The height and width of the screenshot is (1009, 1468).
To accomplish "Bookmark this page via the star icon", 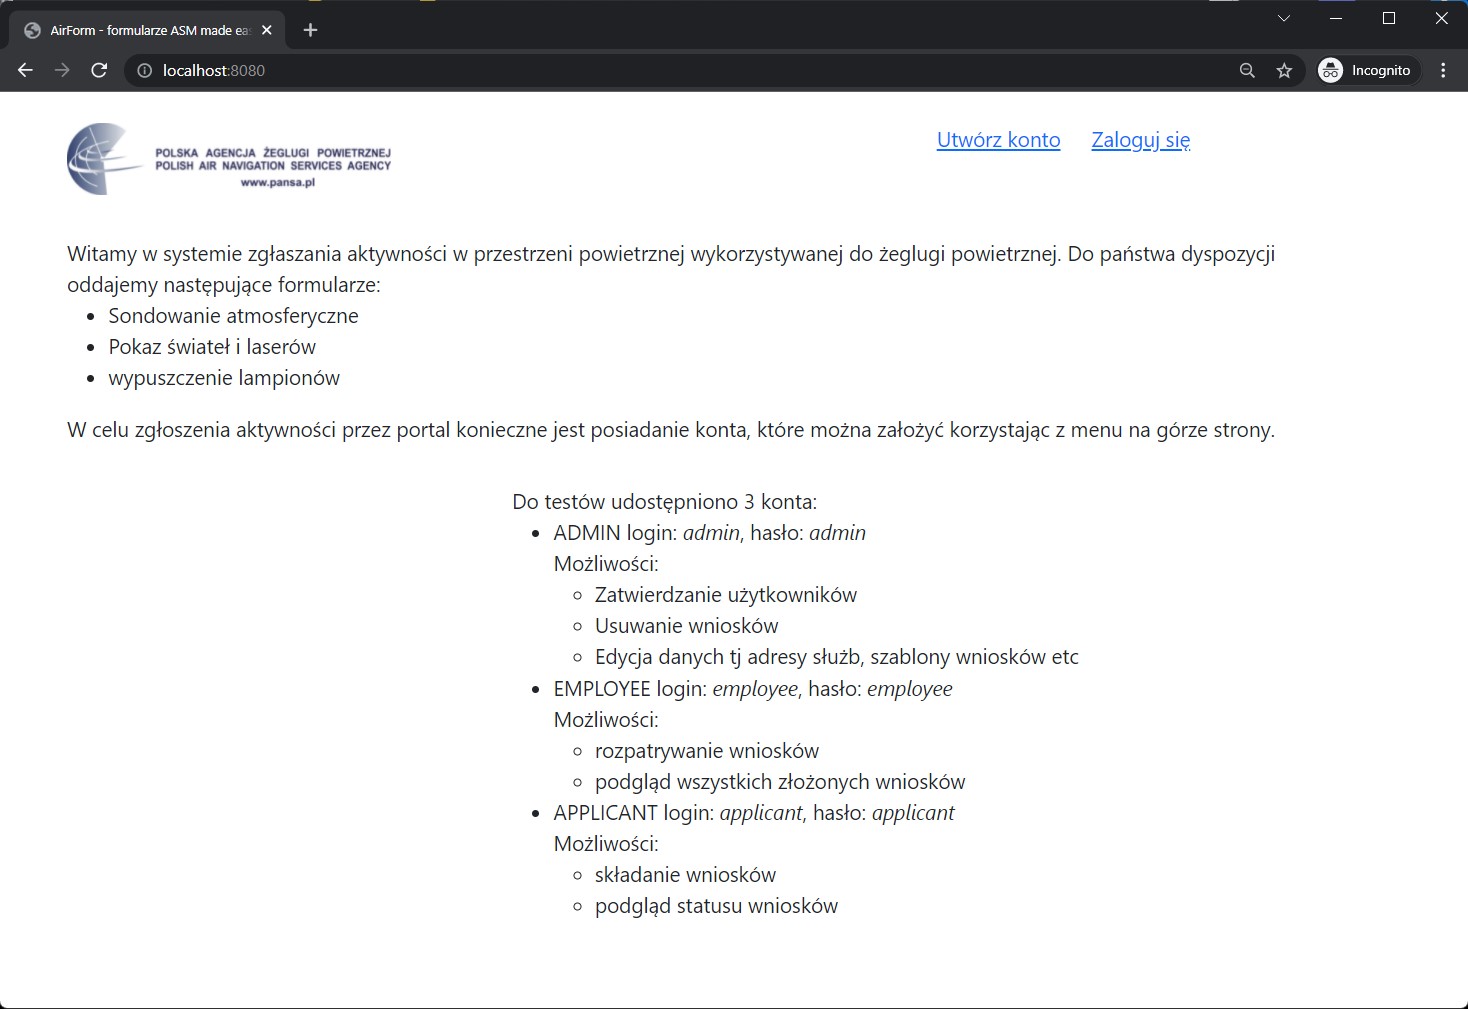I will [x=1285, y=70].
